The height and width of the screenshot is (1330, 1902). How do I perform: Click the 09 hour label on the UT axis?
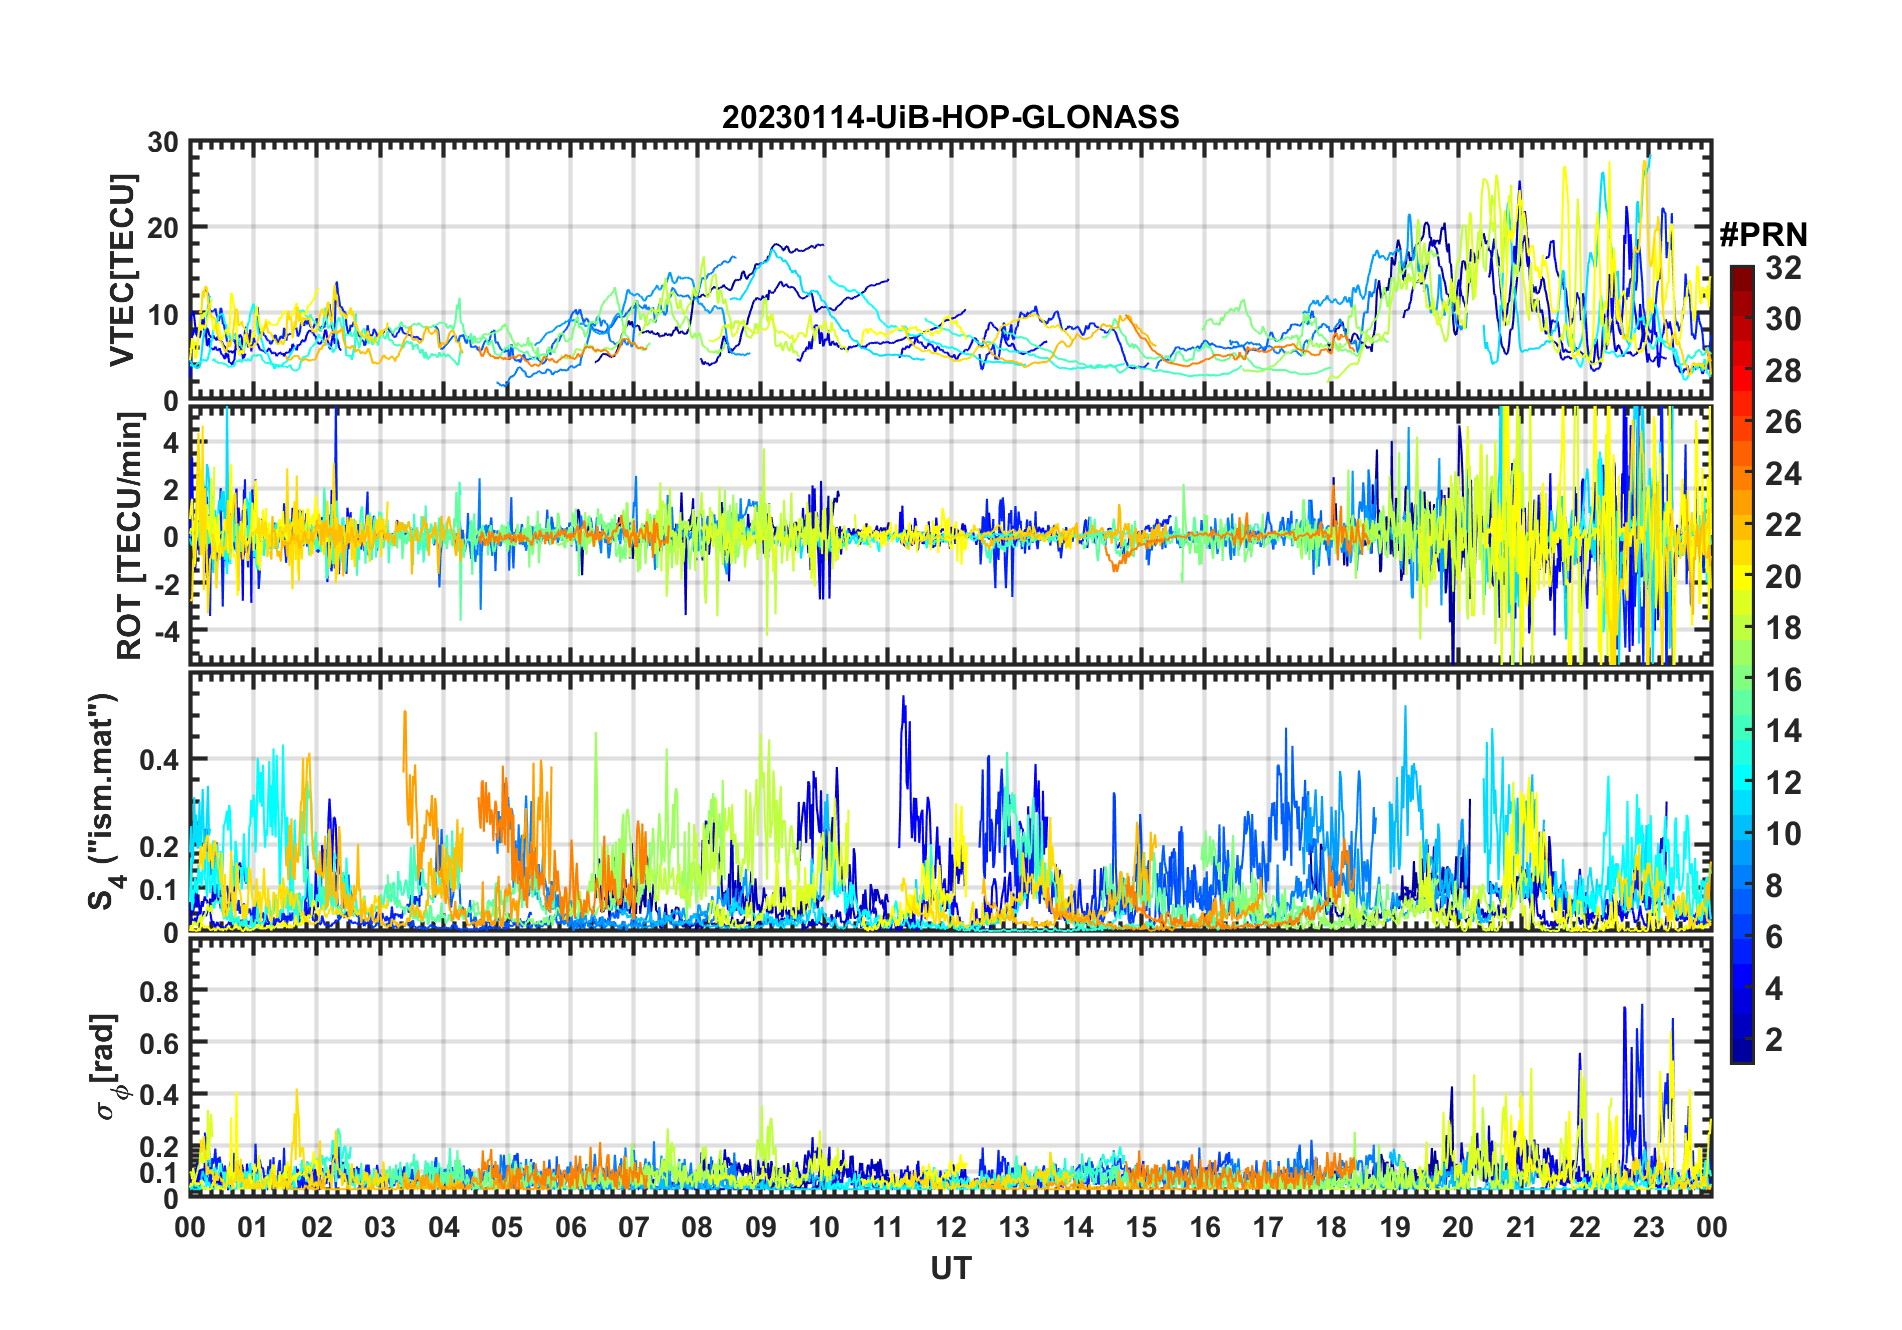[x=761, y=1227]
